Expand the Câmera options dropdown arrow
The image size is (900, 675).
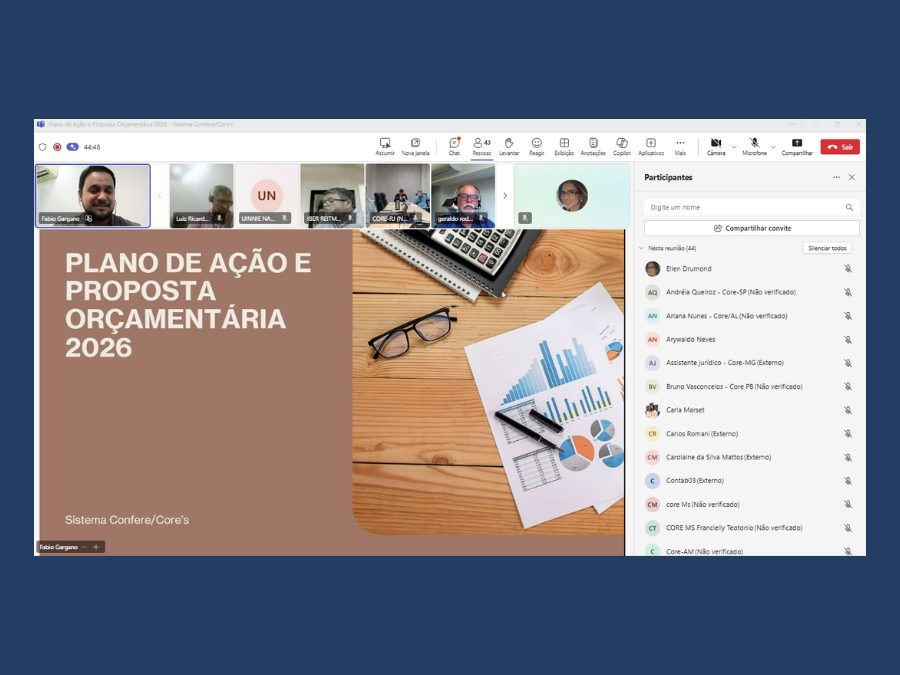[734, 147]
